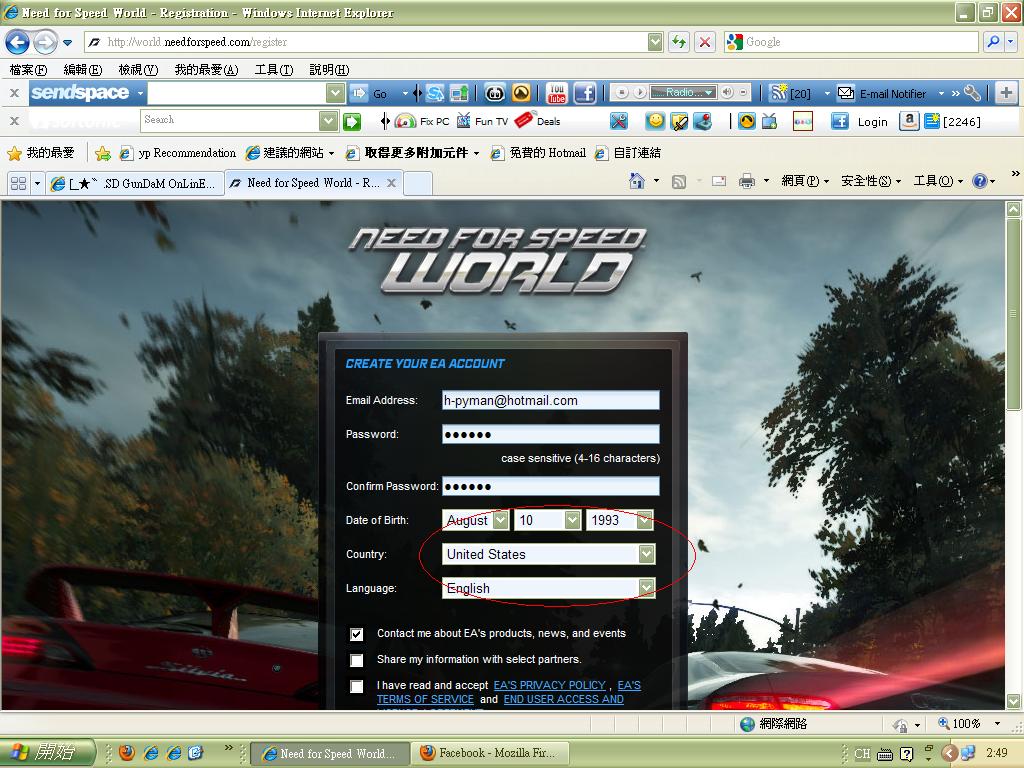This screenshot has width=1024, height=768.
Task: Switch to SD GunDaM OnLinE tab
Action: pos(134,184)
